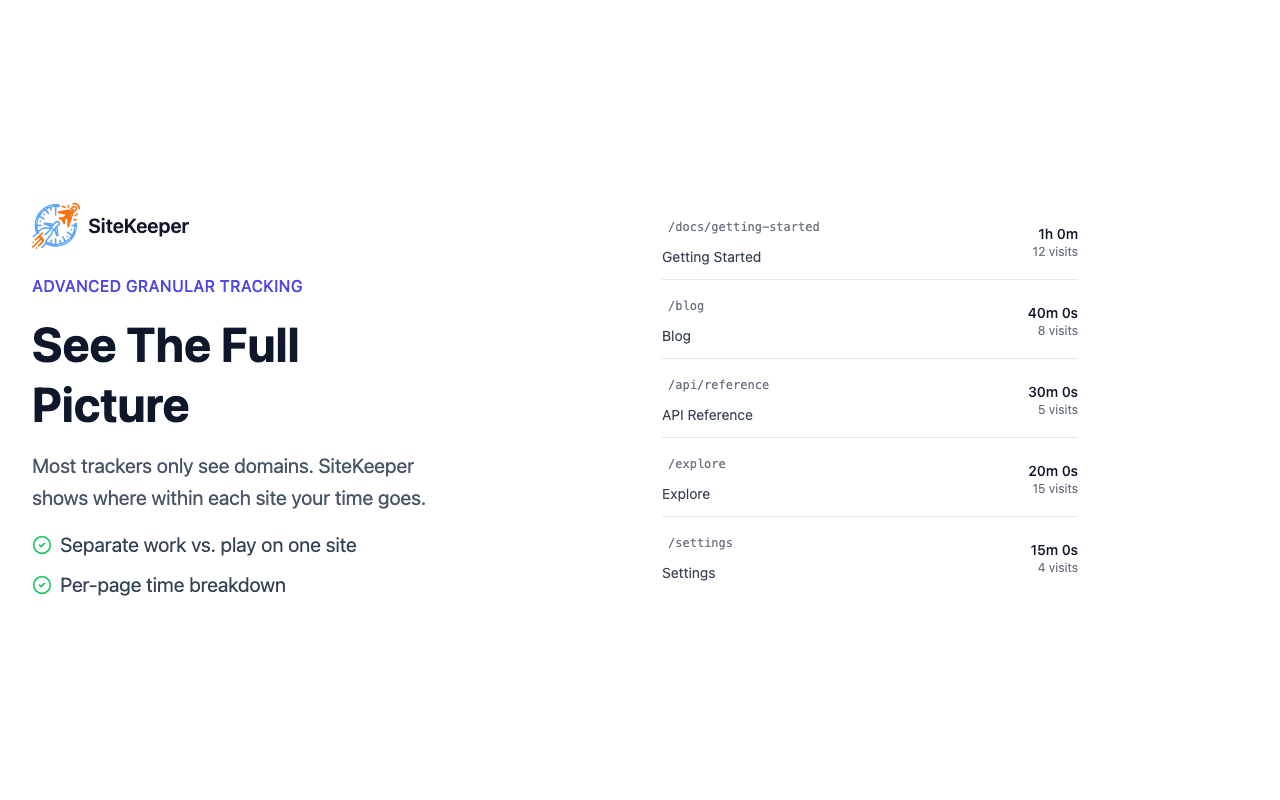Click the Per-page time breakdown text
This screenshot has height=800, width=1280.
tap(173, 585)
